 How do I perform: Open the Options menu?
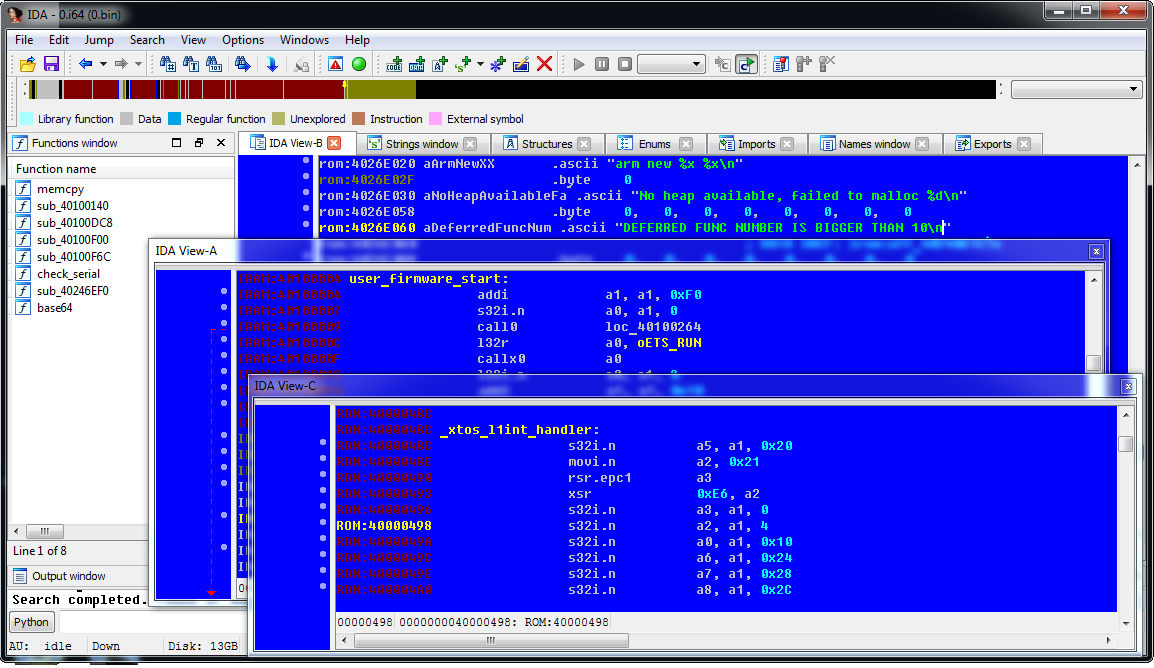[243, 40]
